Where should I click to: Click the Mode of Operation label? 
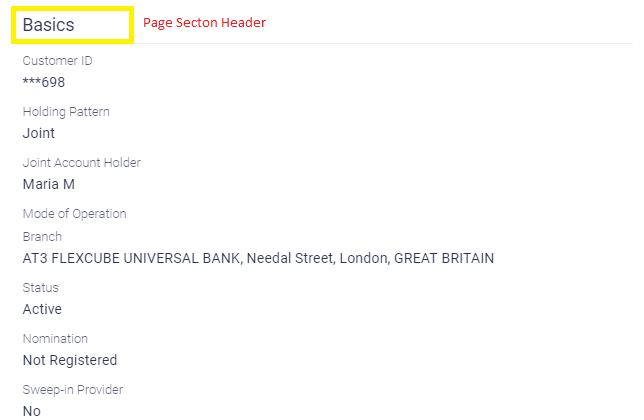75,213
